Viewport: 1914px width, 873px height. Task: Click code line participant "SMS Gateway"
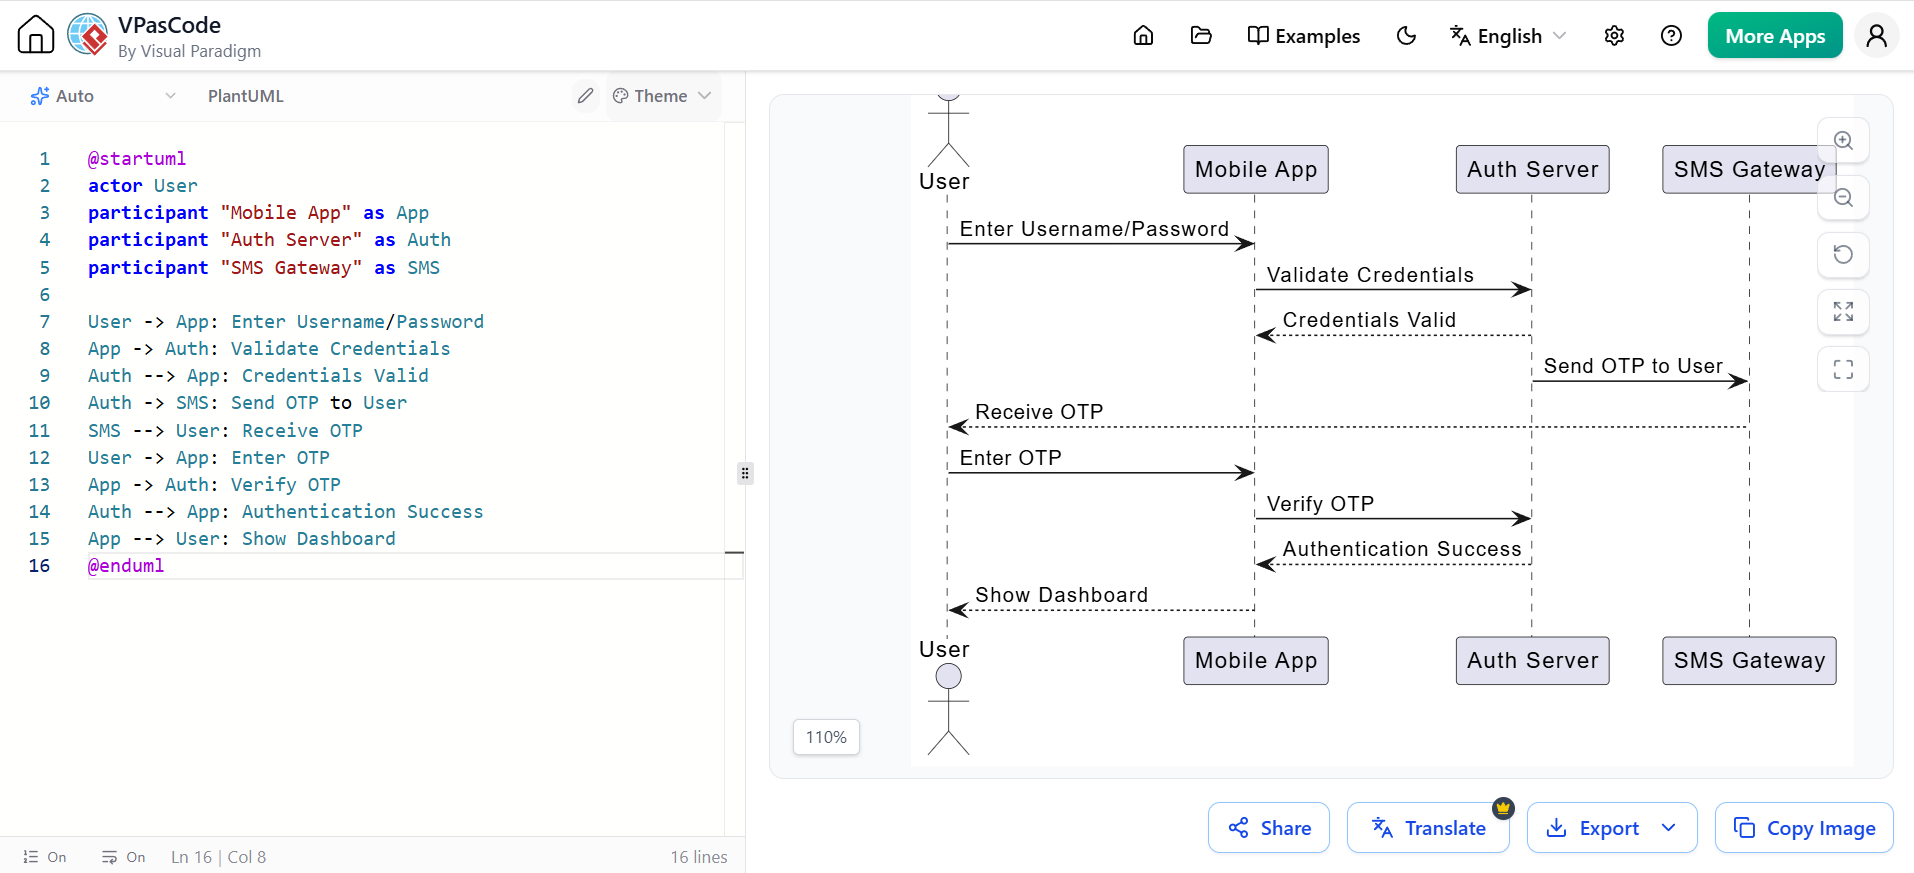(264, 268)
